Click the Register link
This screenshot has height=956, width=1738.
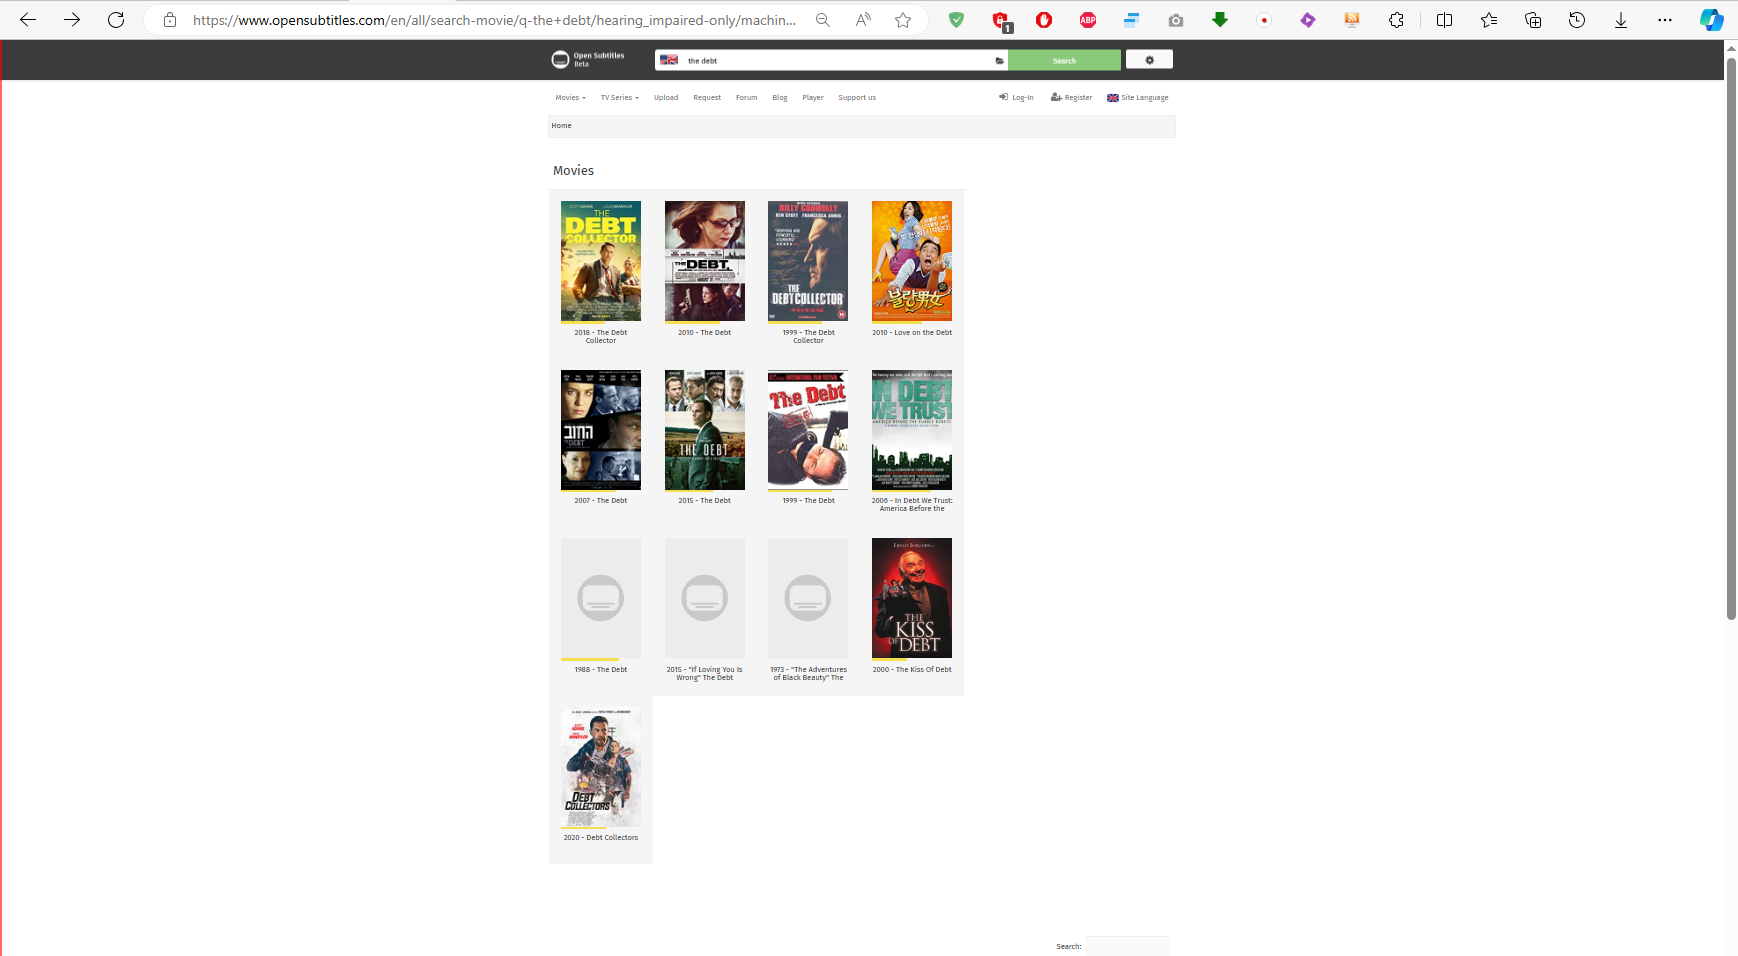1072,98
